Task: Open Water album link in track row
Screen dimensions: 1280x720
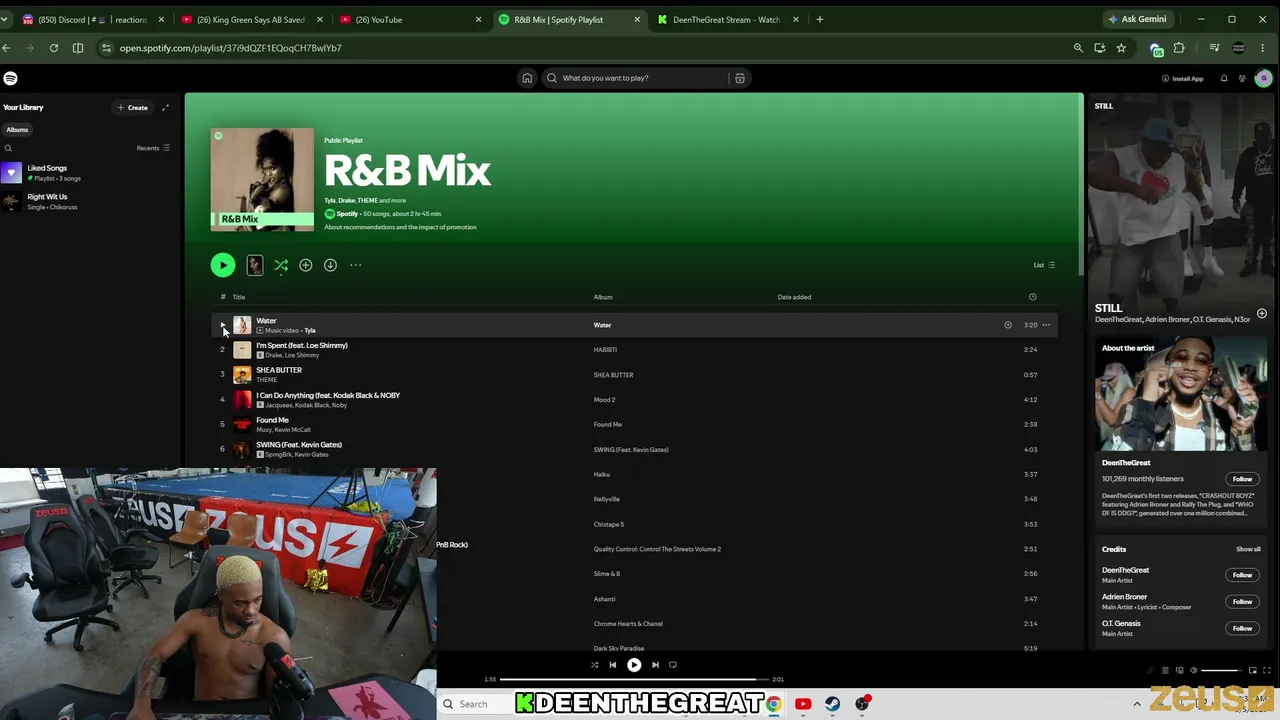Action: tap(602, 325)
